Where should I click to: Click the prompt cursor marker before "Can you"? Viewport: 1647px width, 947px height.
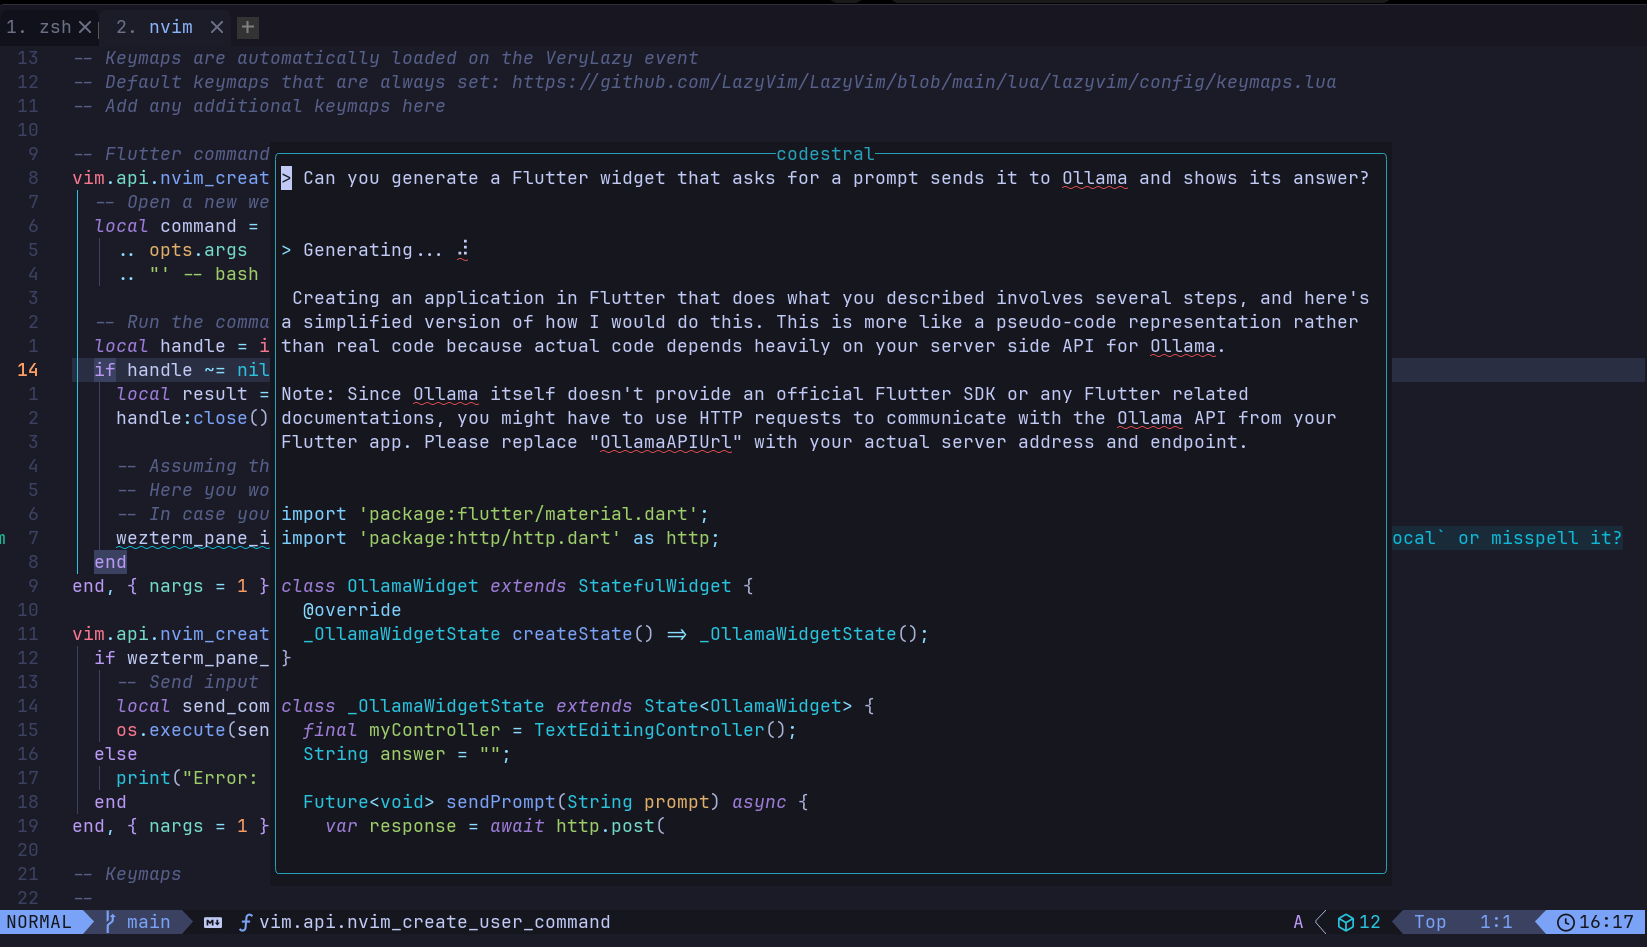tap(286, 178)
